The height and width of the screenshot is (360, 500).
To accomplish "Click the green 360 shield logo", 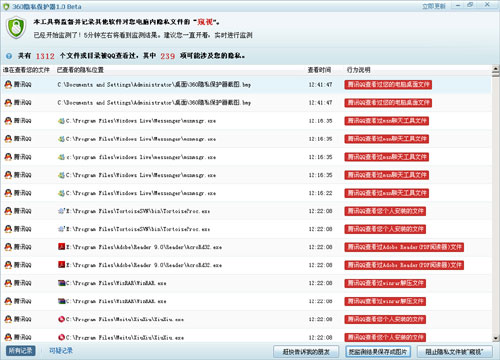I will pyautogui.click(x=16, y=28).
